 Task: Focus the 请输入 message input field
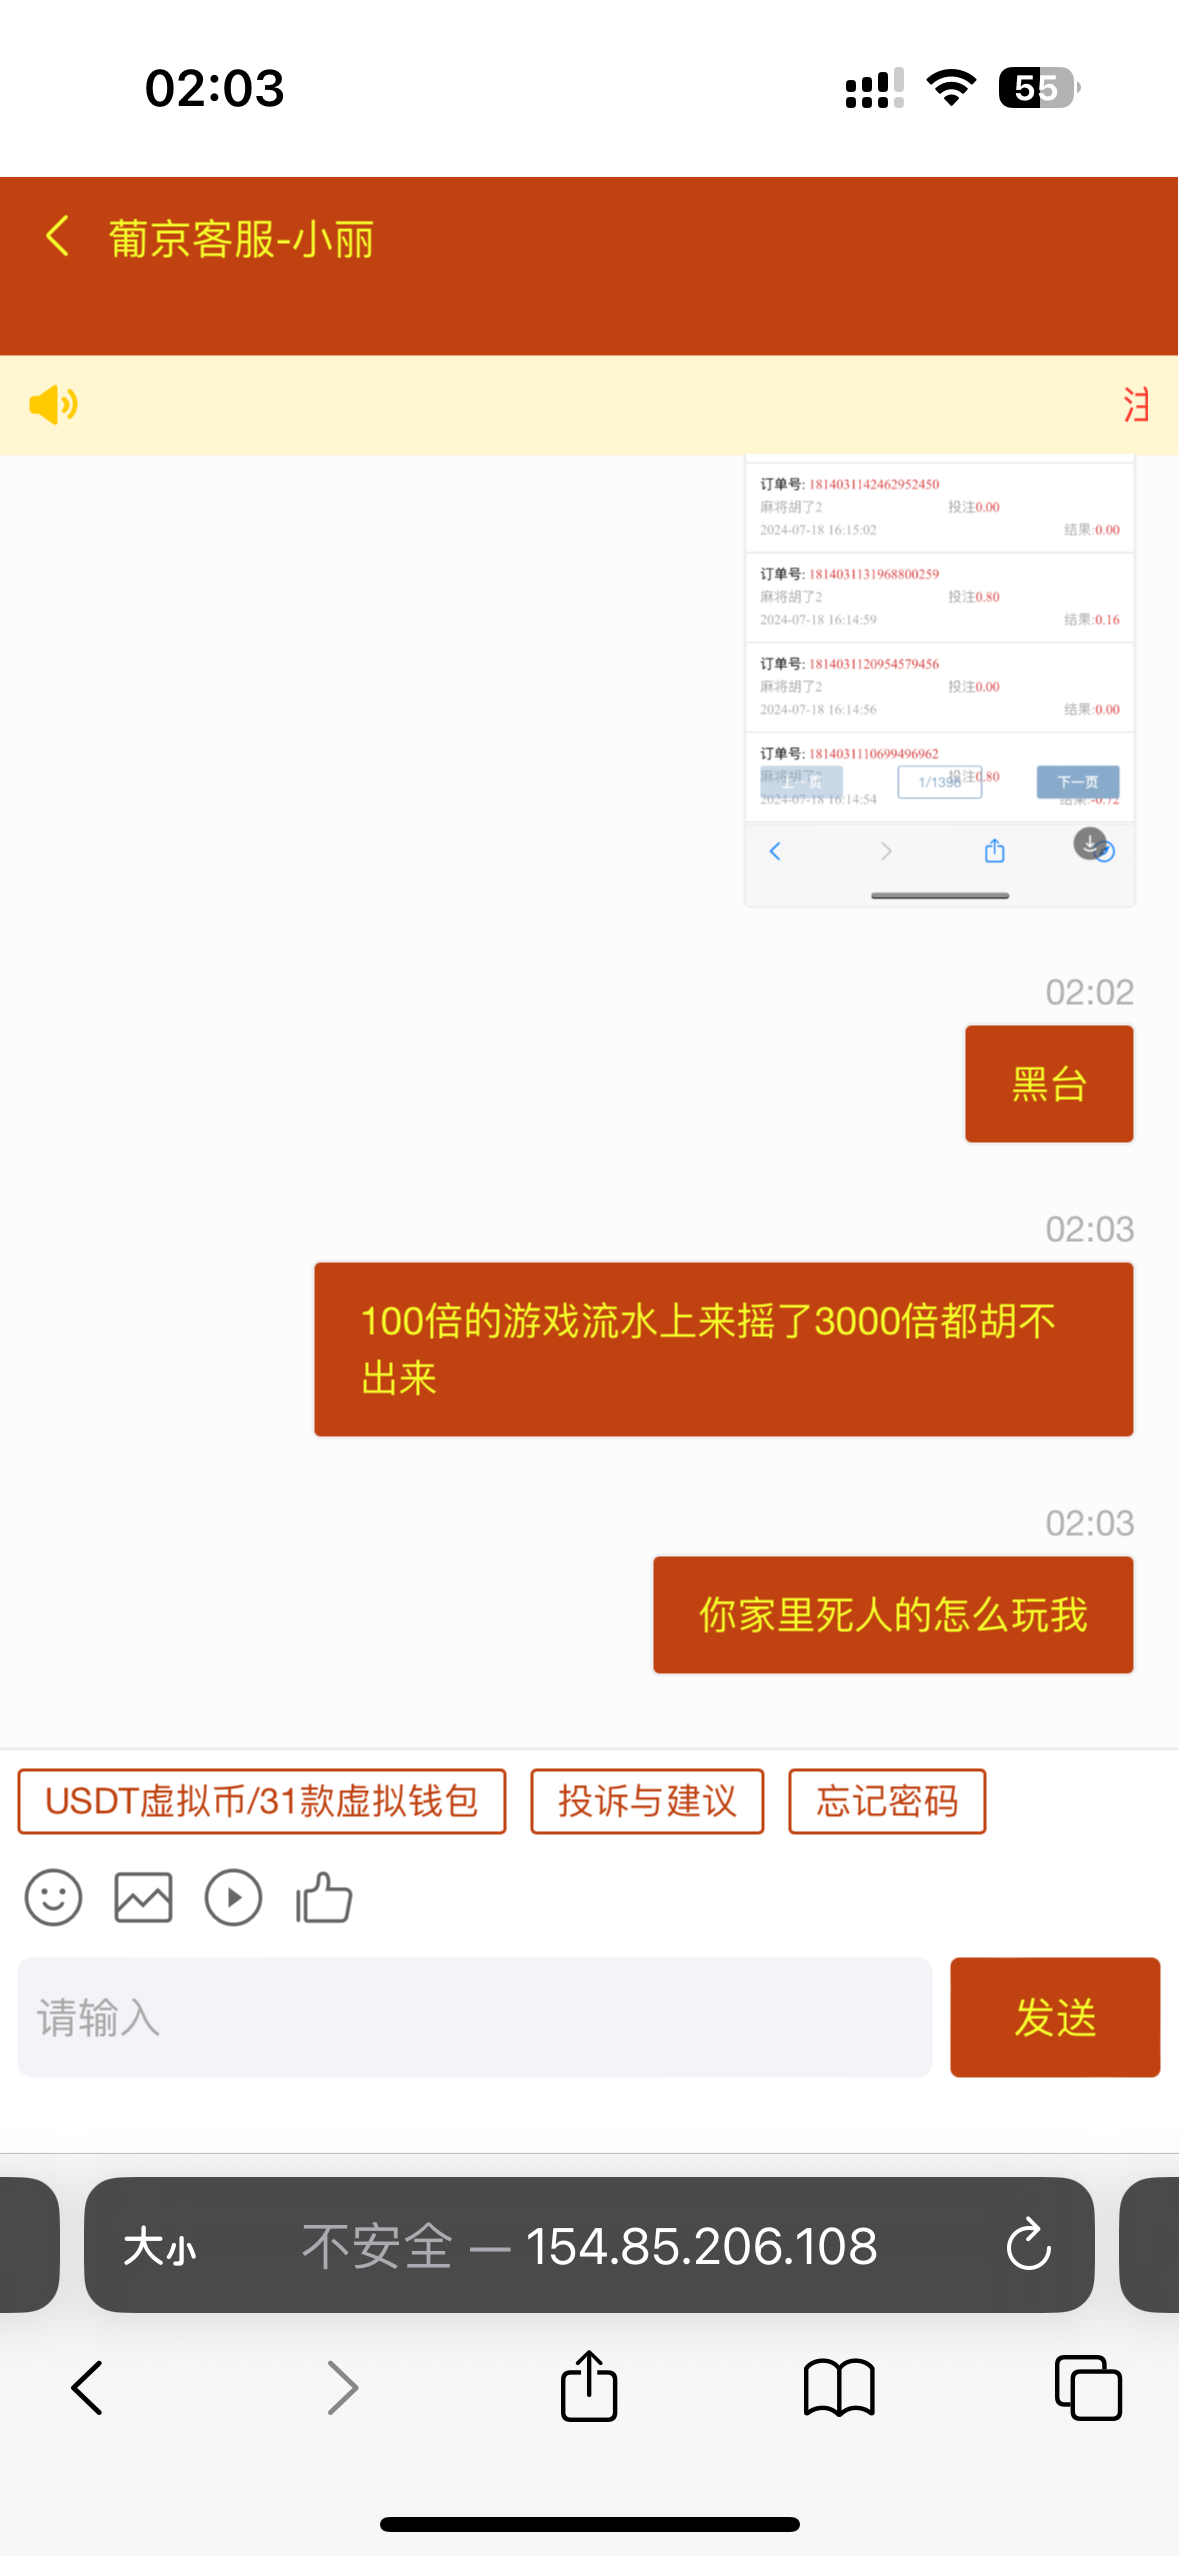pyautogui.click(x=475, y=2017)
